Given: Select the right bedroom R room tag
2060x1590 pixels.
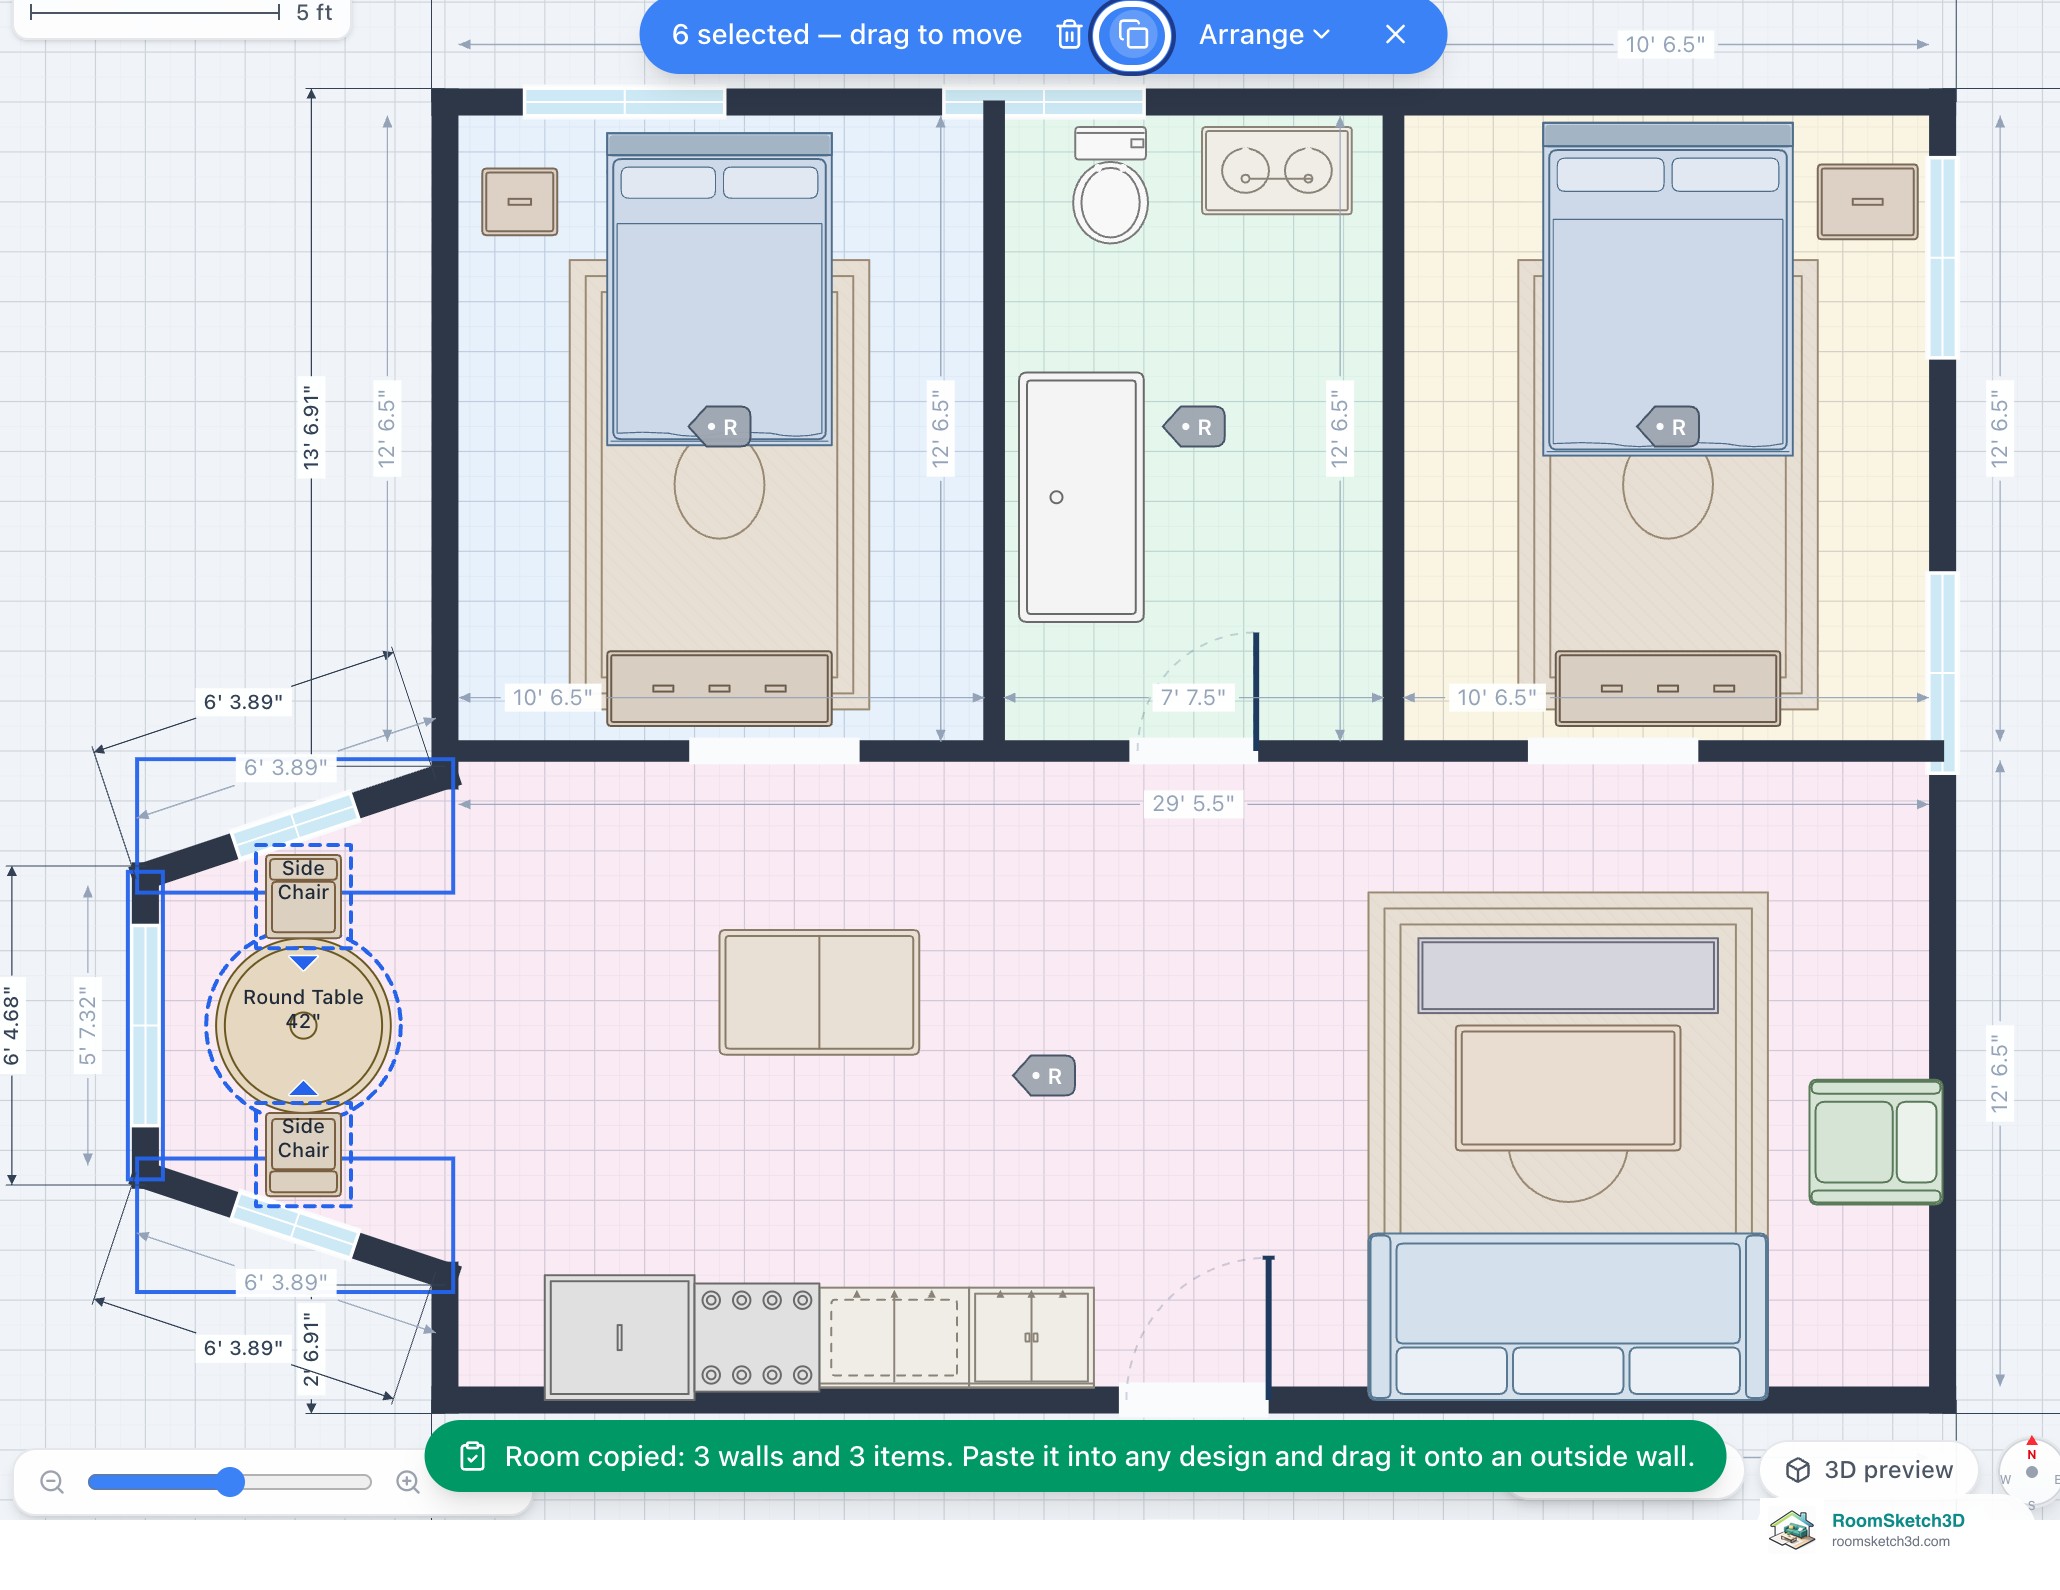Looking at the screenshot, I should [x=1668, y=427].
